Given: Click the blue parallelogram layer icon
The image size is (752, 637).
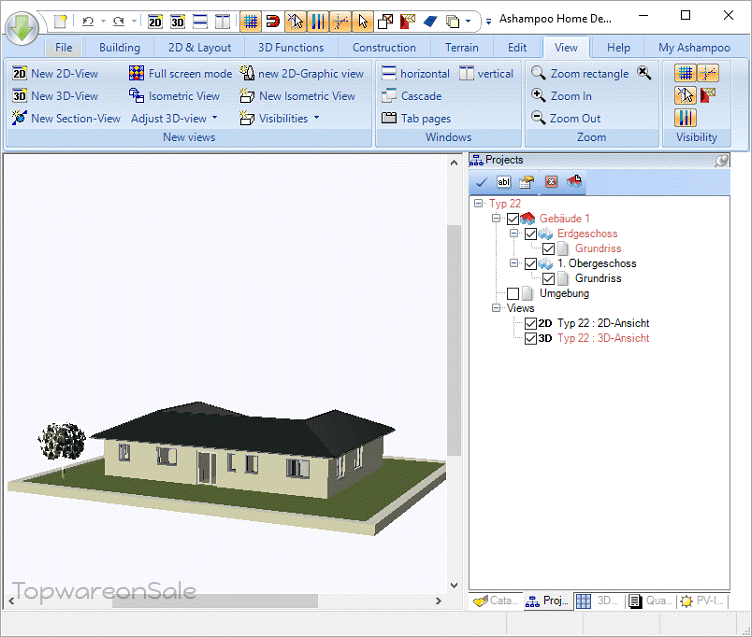Looking at the screenshot, I should (430, 22).
